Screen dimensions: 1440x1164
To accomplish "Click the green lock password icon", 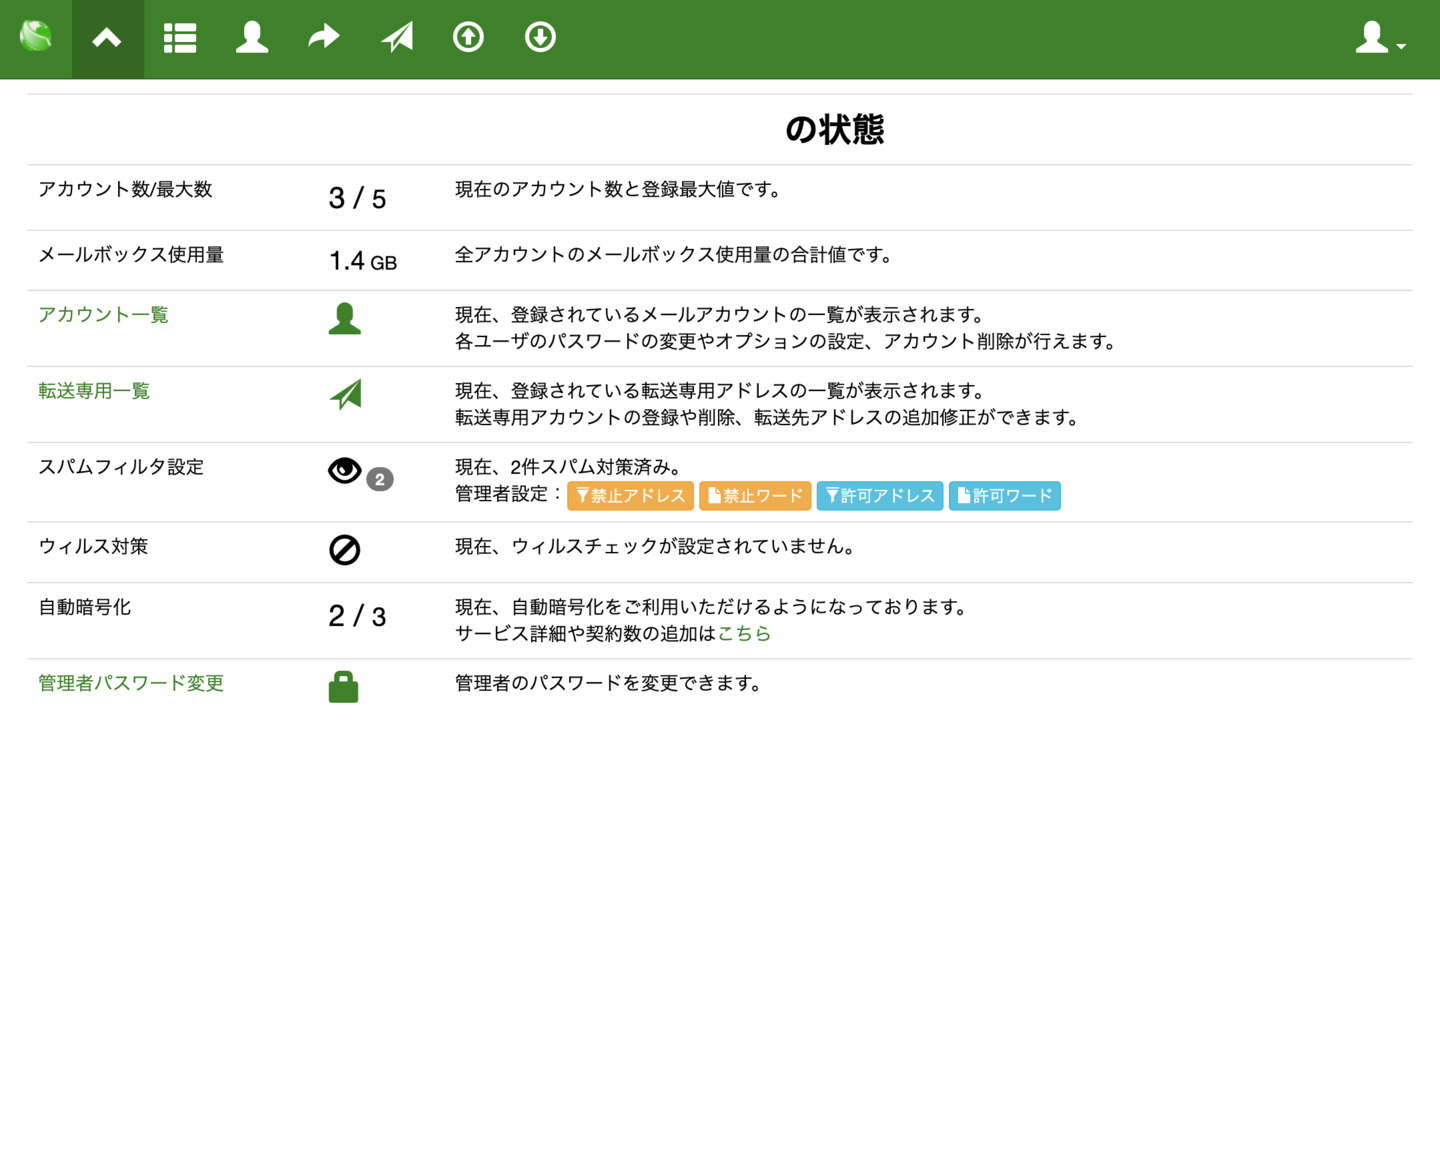I will coord(343,687).
